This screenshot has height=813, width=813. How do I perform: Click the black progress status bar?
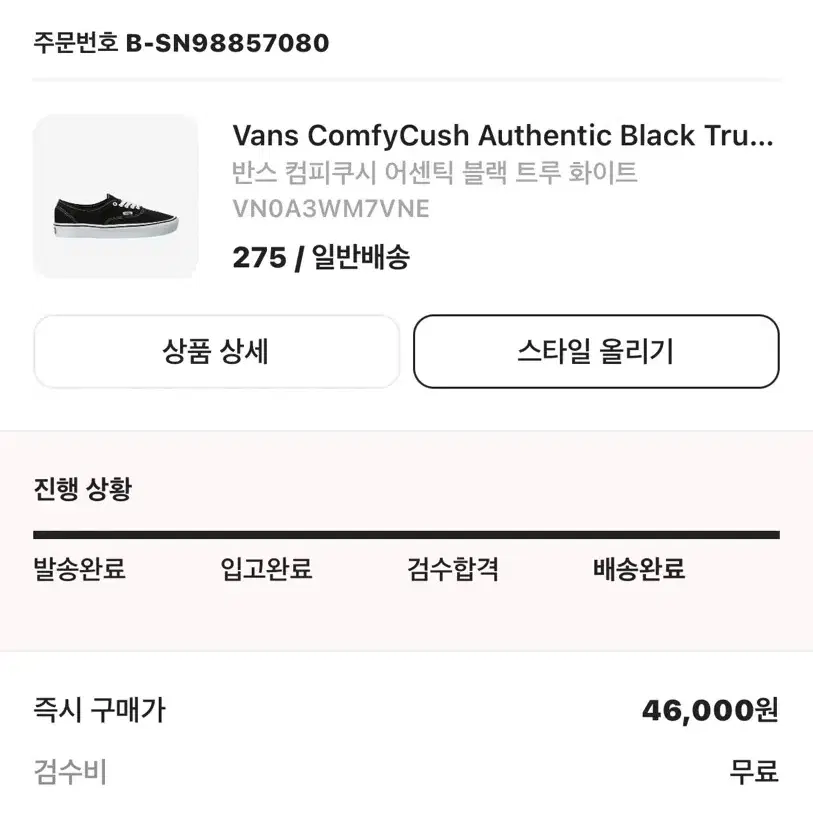(406, 535)
